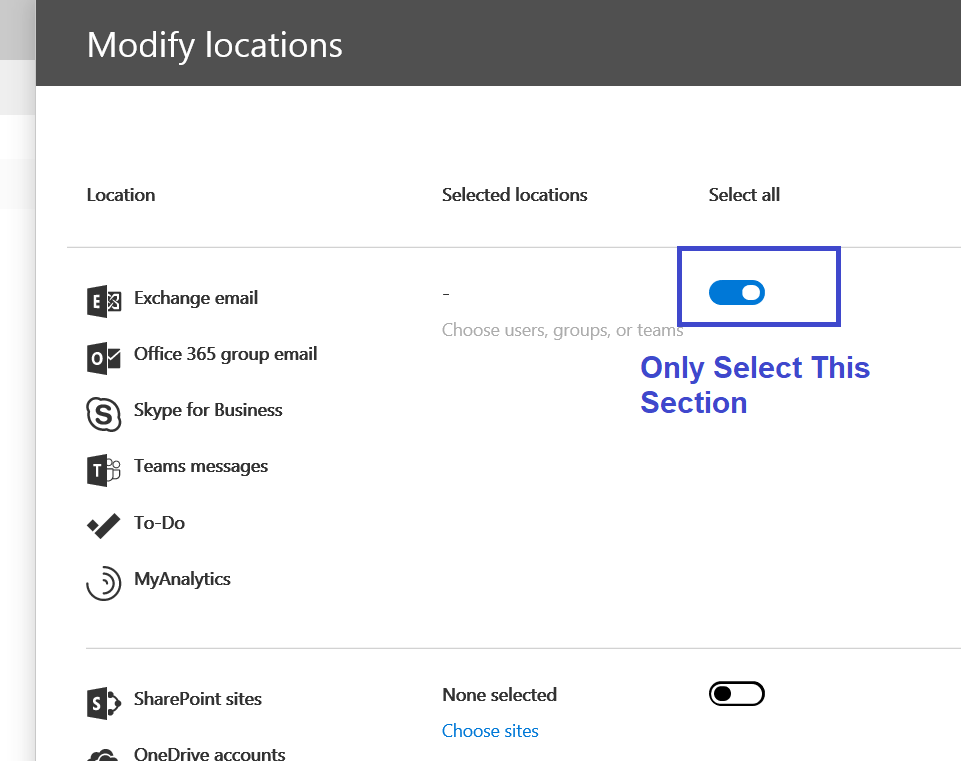Click the Modify locations title

pyautogui.click(x=215, y=45)
